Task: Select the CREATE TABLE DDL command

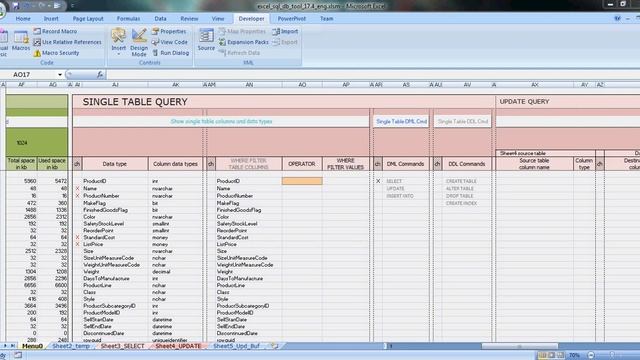Action: pyautogui.click(x=461, y=181)
